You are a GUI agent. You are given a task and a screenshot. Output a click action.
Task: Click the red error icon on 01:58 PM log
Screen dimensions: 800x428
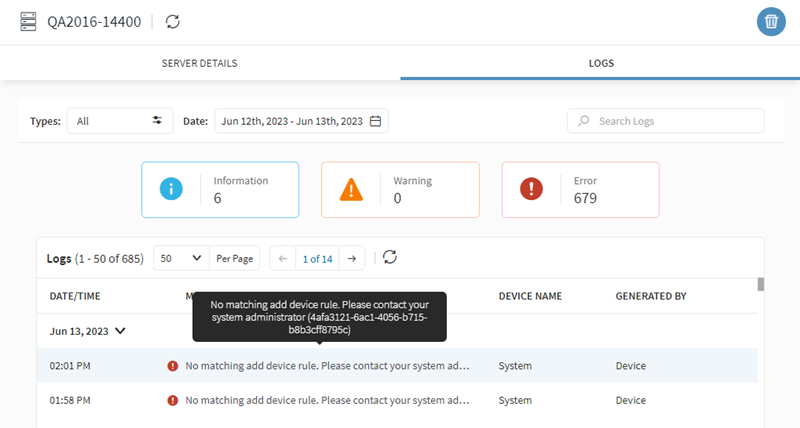173,400
